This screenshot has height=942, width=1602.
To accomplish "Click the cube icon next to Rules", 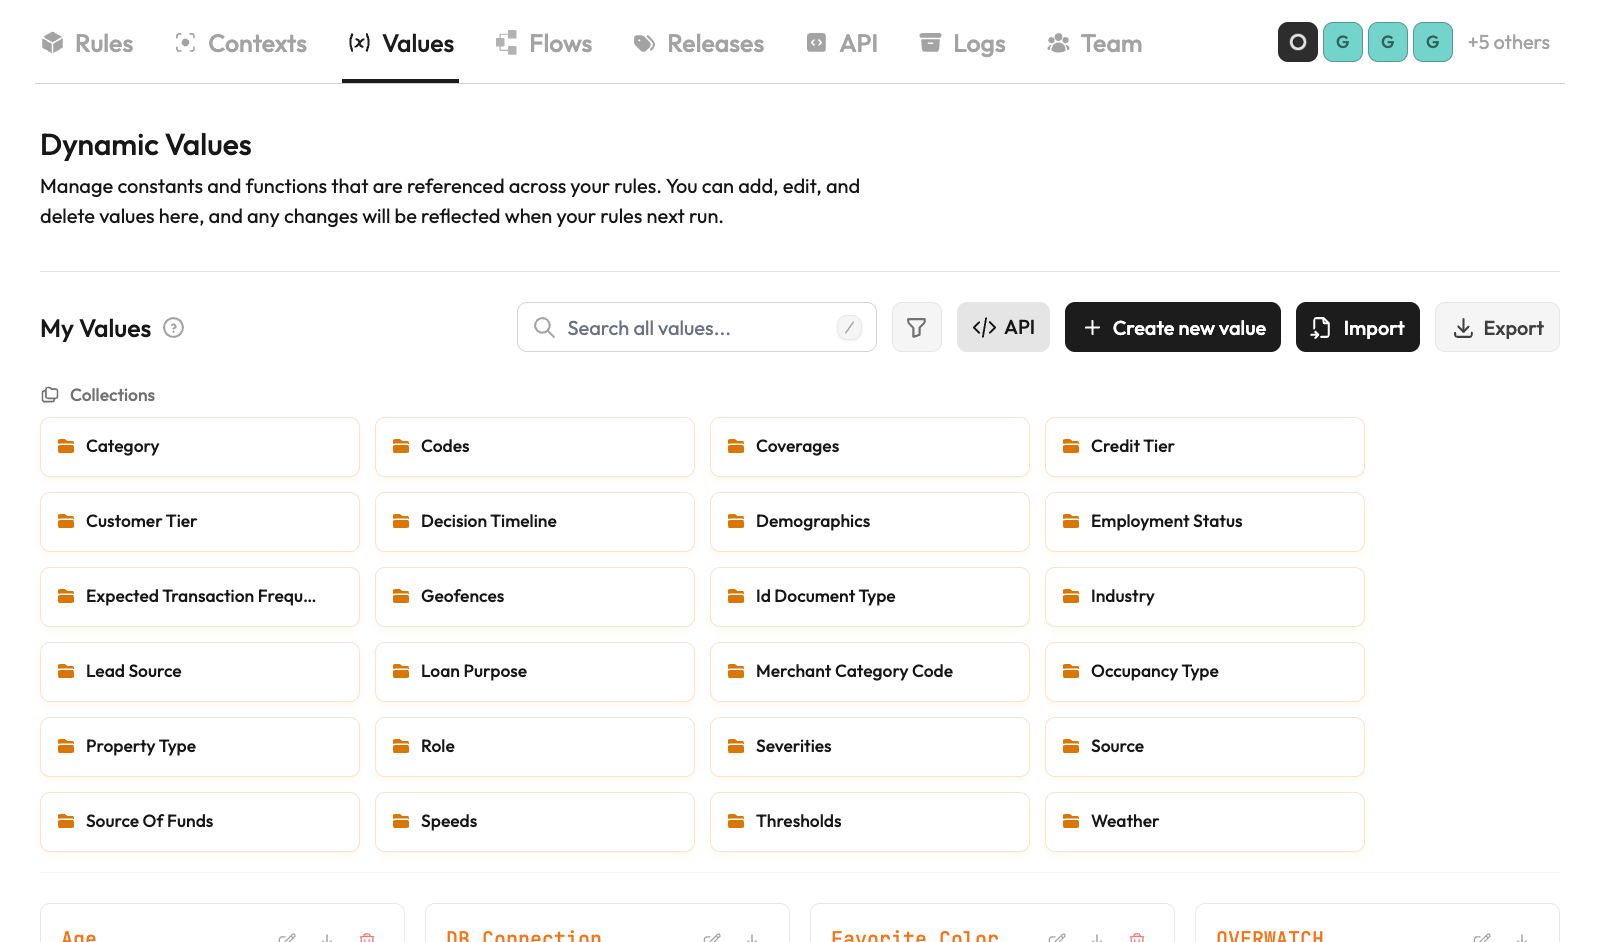I will coord(51,43).
